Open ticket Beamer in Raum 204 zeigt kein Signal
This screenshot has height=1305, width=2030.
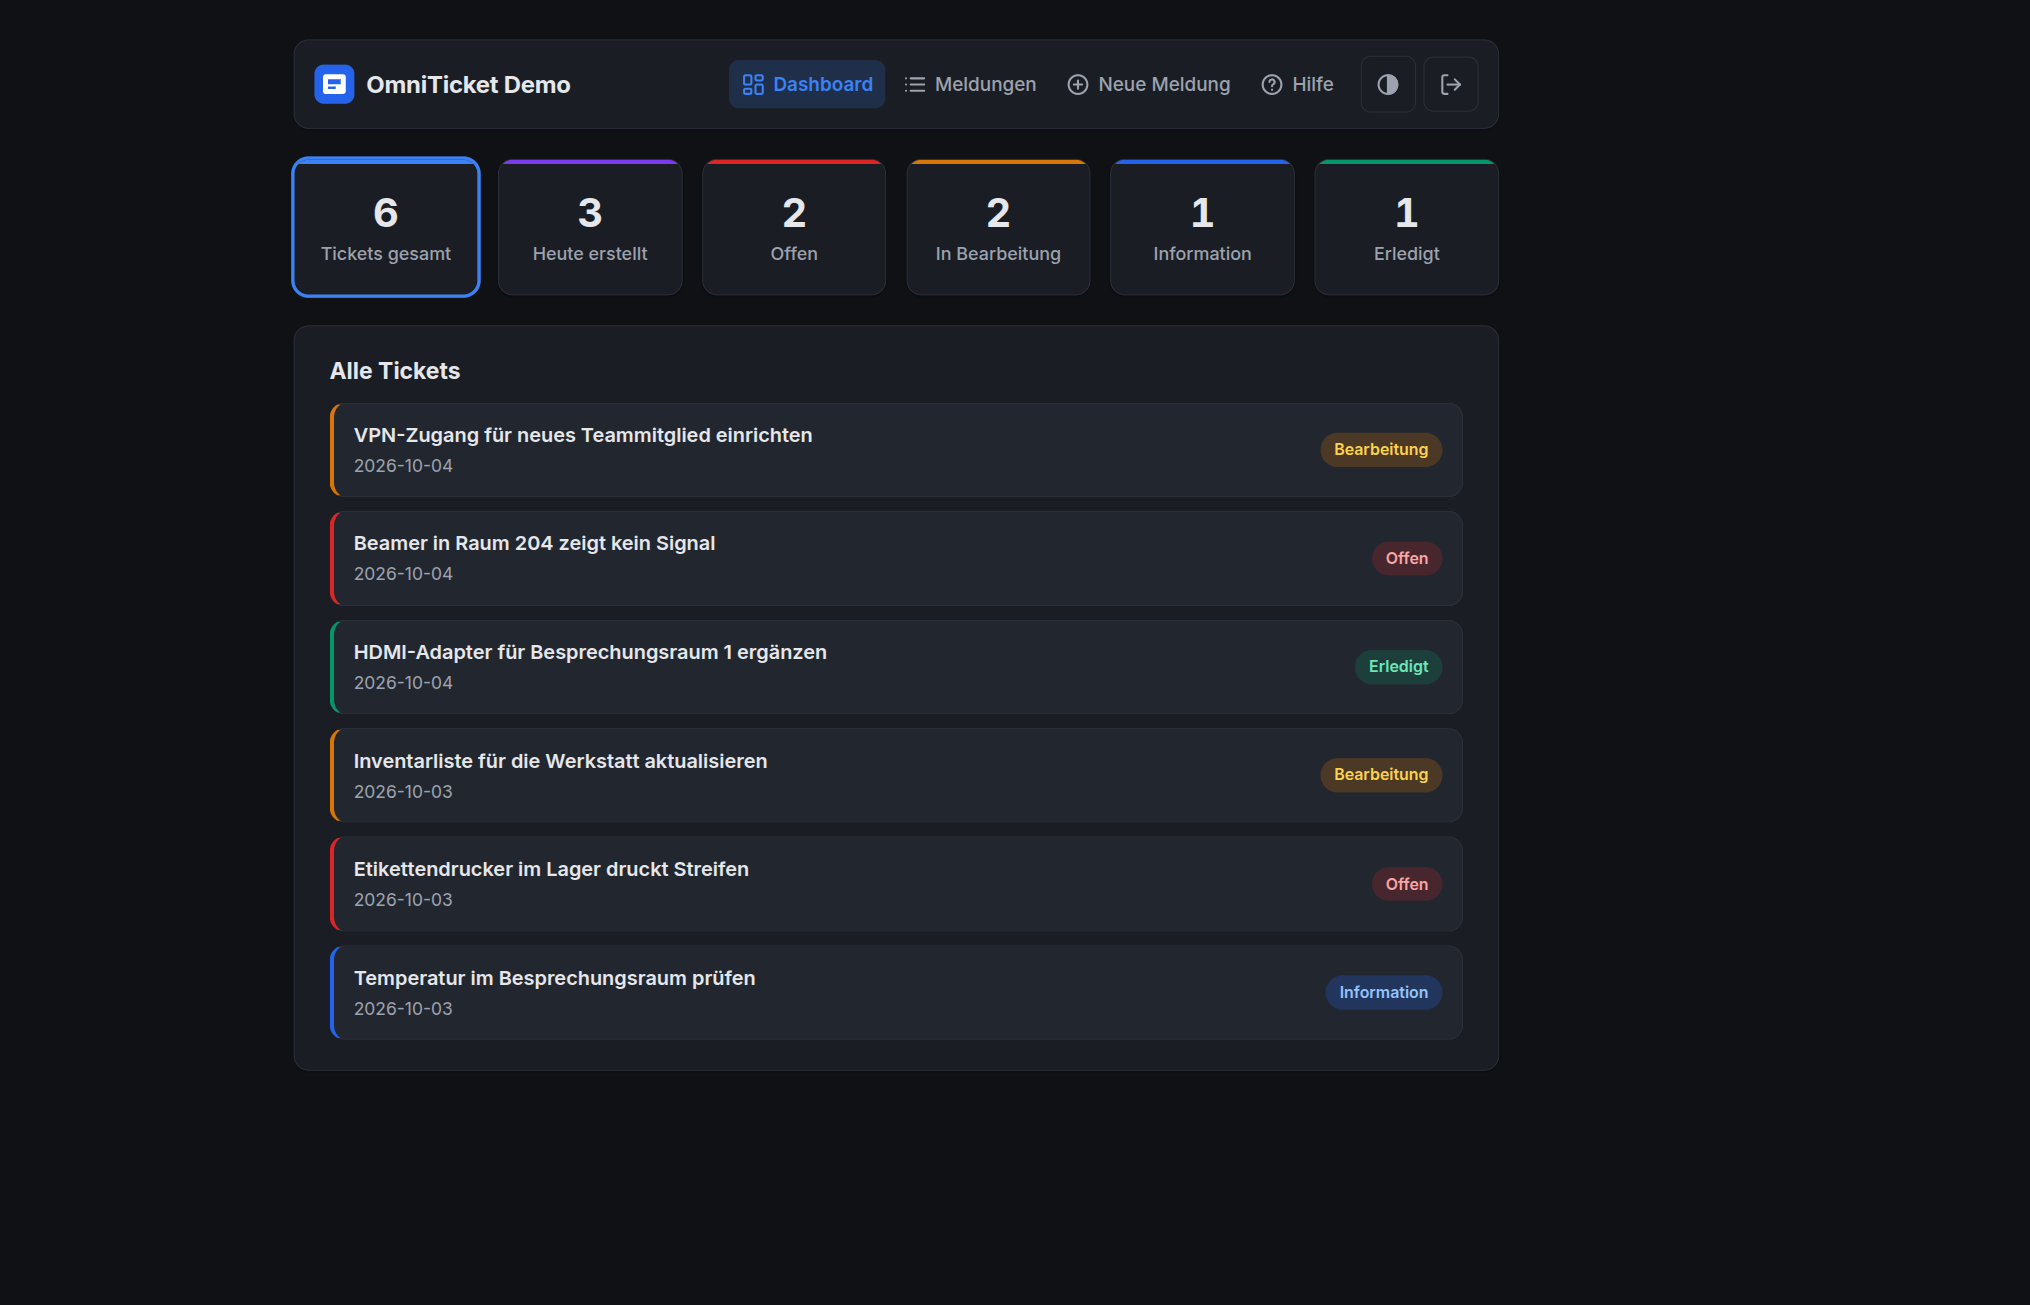tap(896, 558)
